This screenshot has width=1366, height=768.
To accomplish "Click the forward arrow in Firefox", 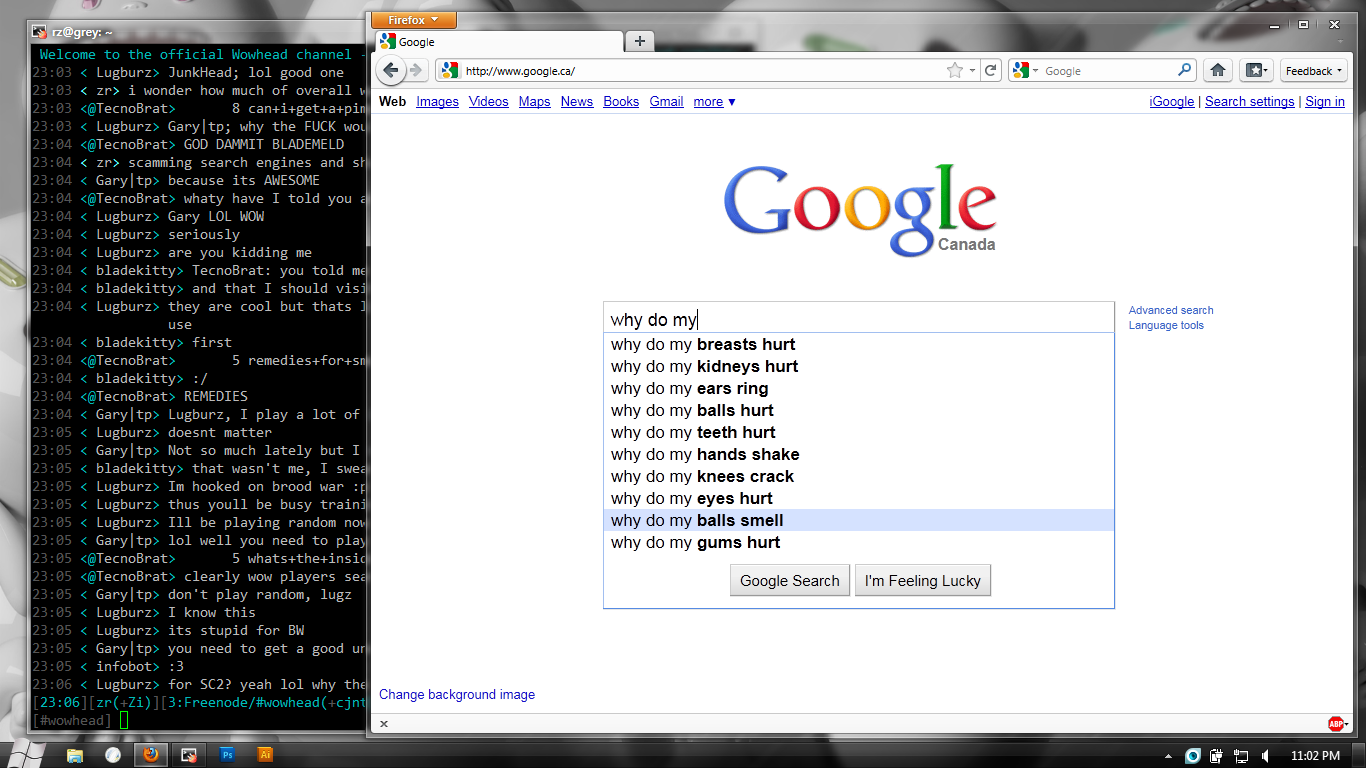I will 416,70.
